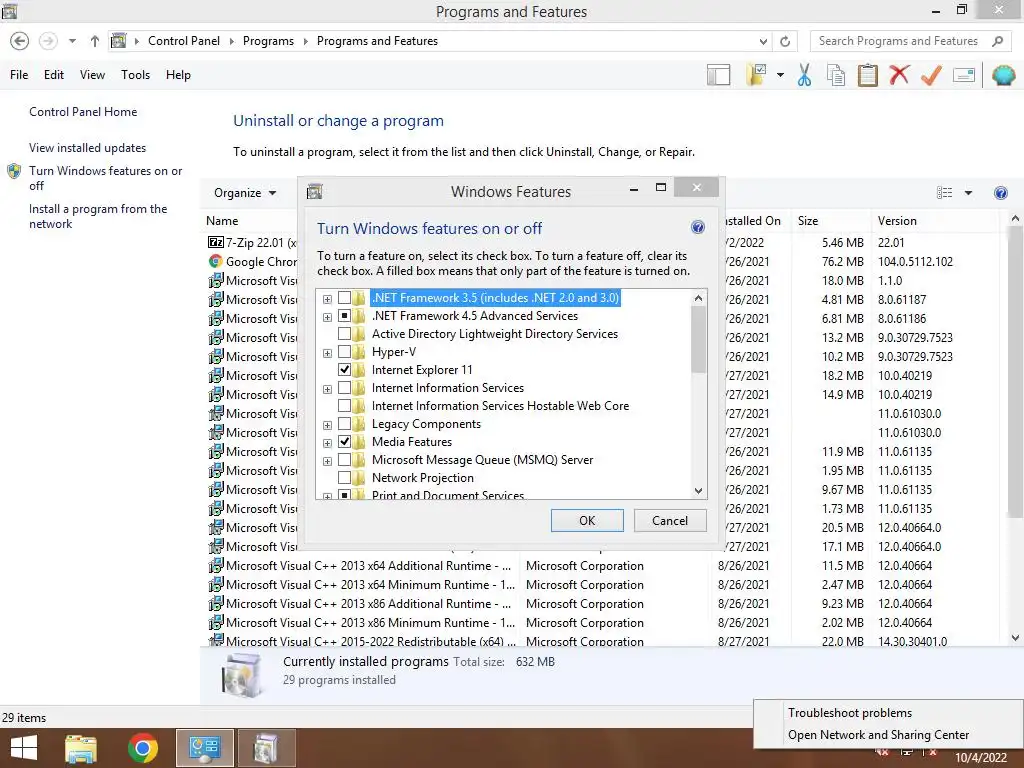This screenshot has width=1024, height=768.
Task: Open the Organize dropdown
Action: (x=245, y=193)
